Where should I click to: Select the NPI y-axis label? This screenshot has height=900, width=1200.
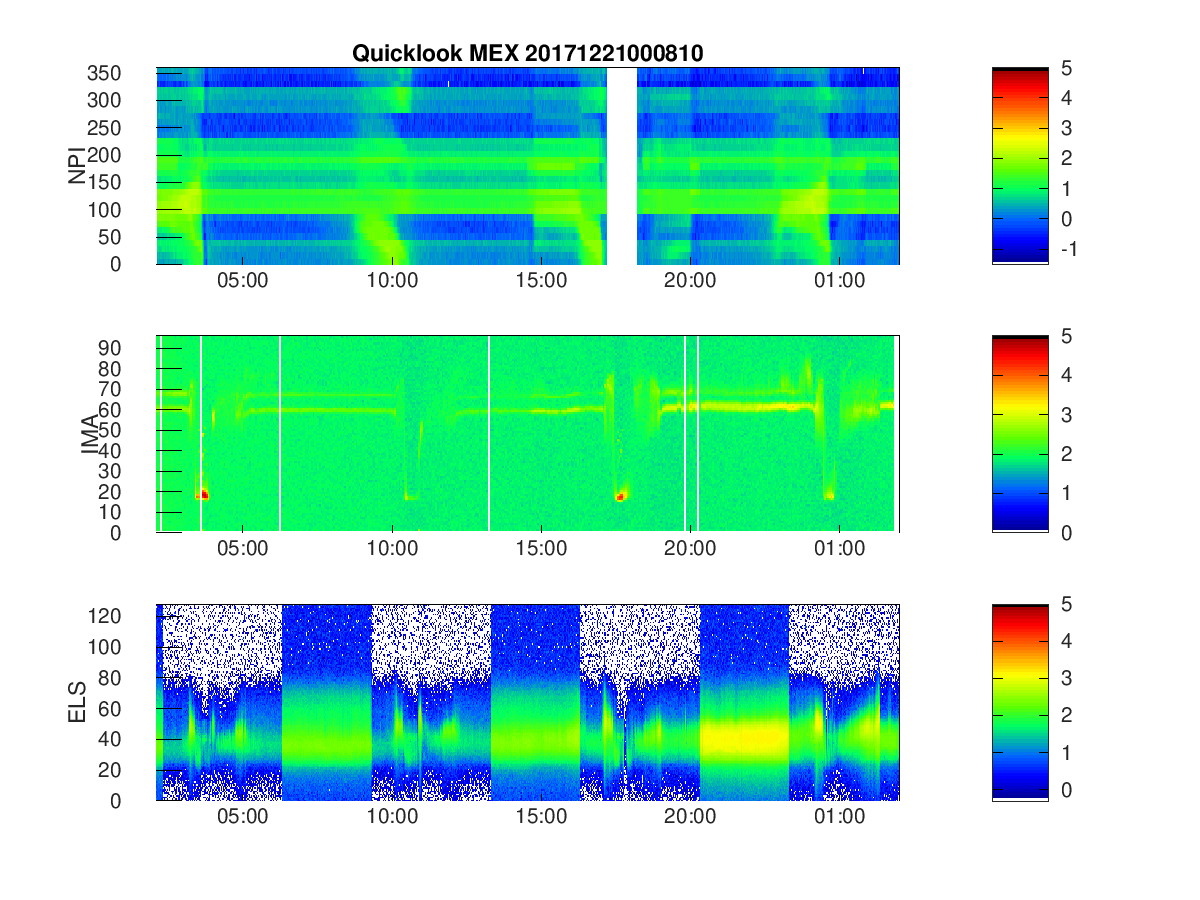pyautogui.click(x=76, y=166)
